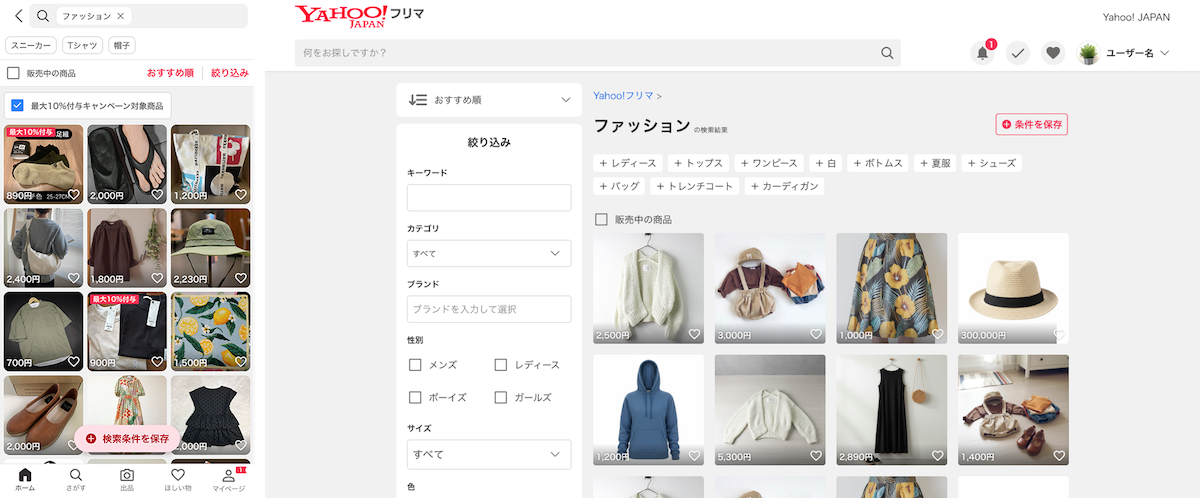Check the ボーイズ checkbox
The image size is (1200, 498).
click(x=415, y=397)
